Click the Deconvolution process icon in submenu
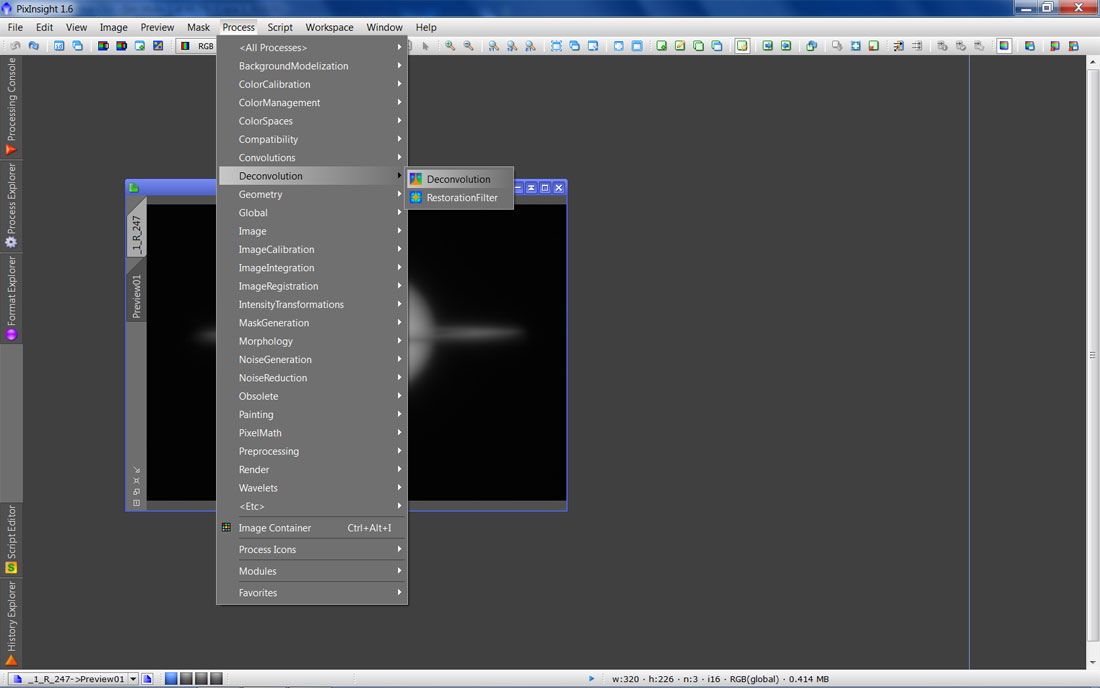This screenshot has width=1100, height=688. pos(416,179)
